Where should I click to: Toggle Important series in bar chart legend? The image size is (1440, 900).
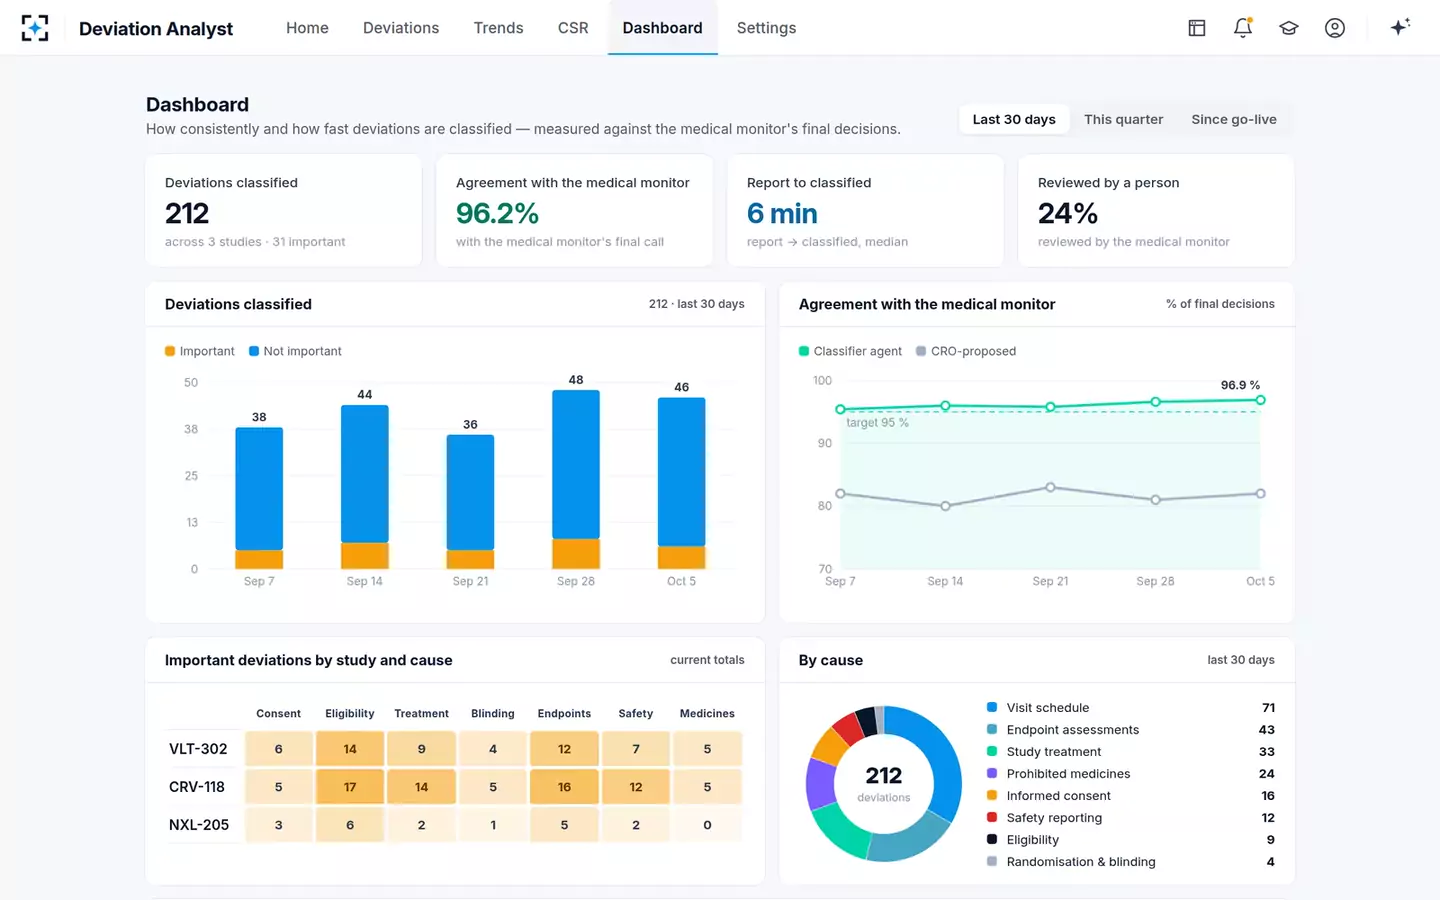click(x=200, y=351)
